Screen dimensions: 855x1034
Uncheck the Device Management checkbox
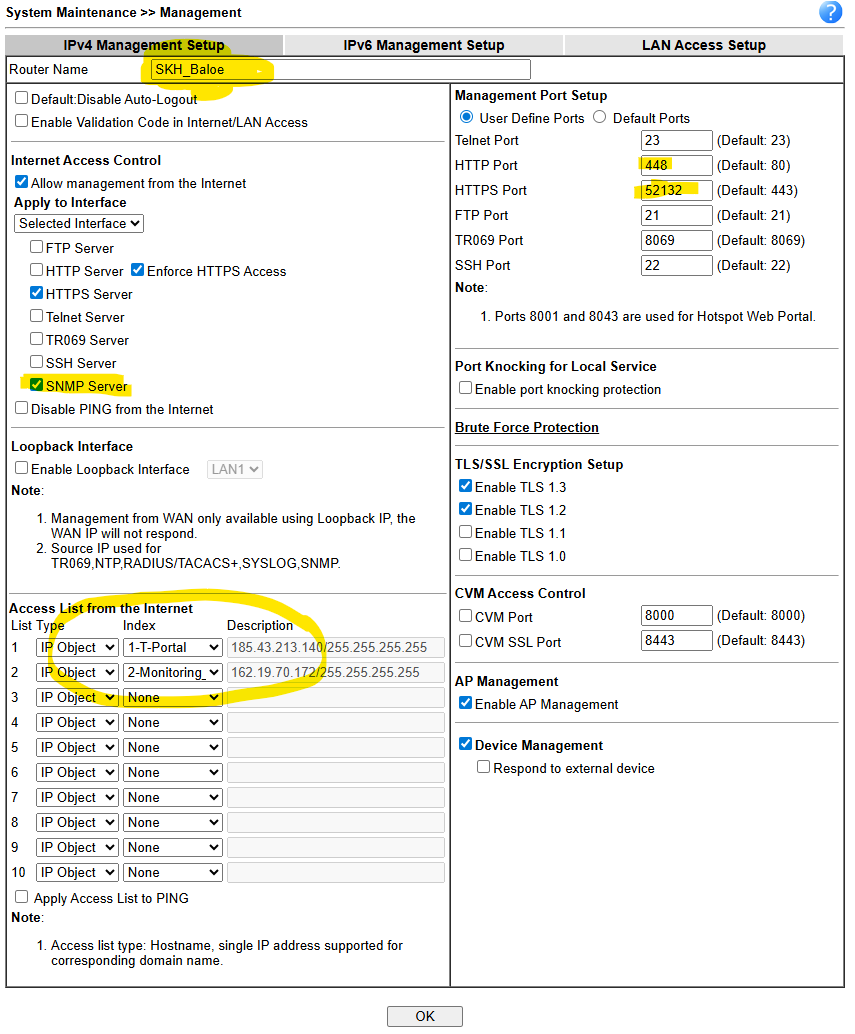[x=465, y=744]
